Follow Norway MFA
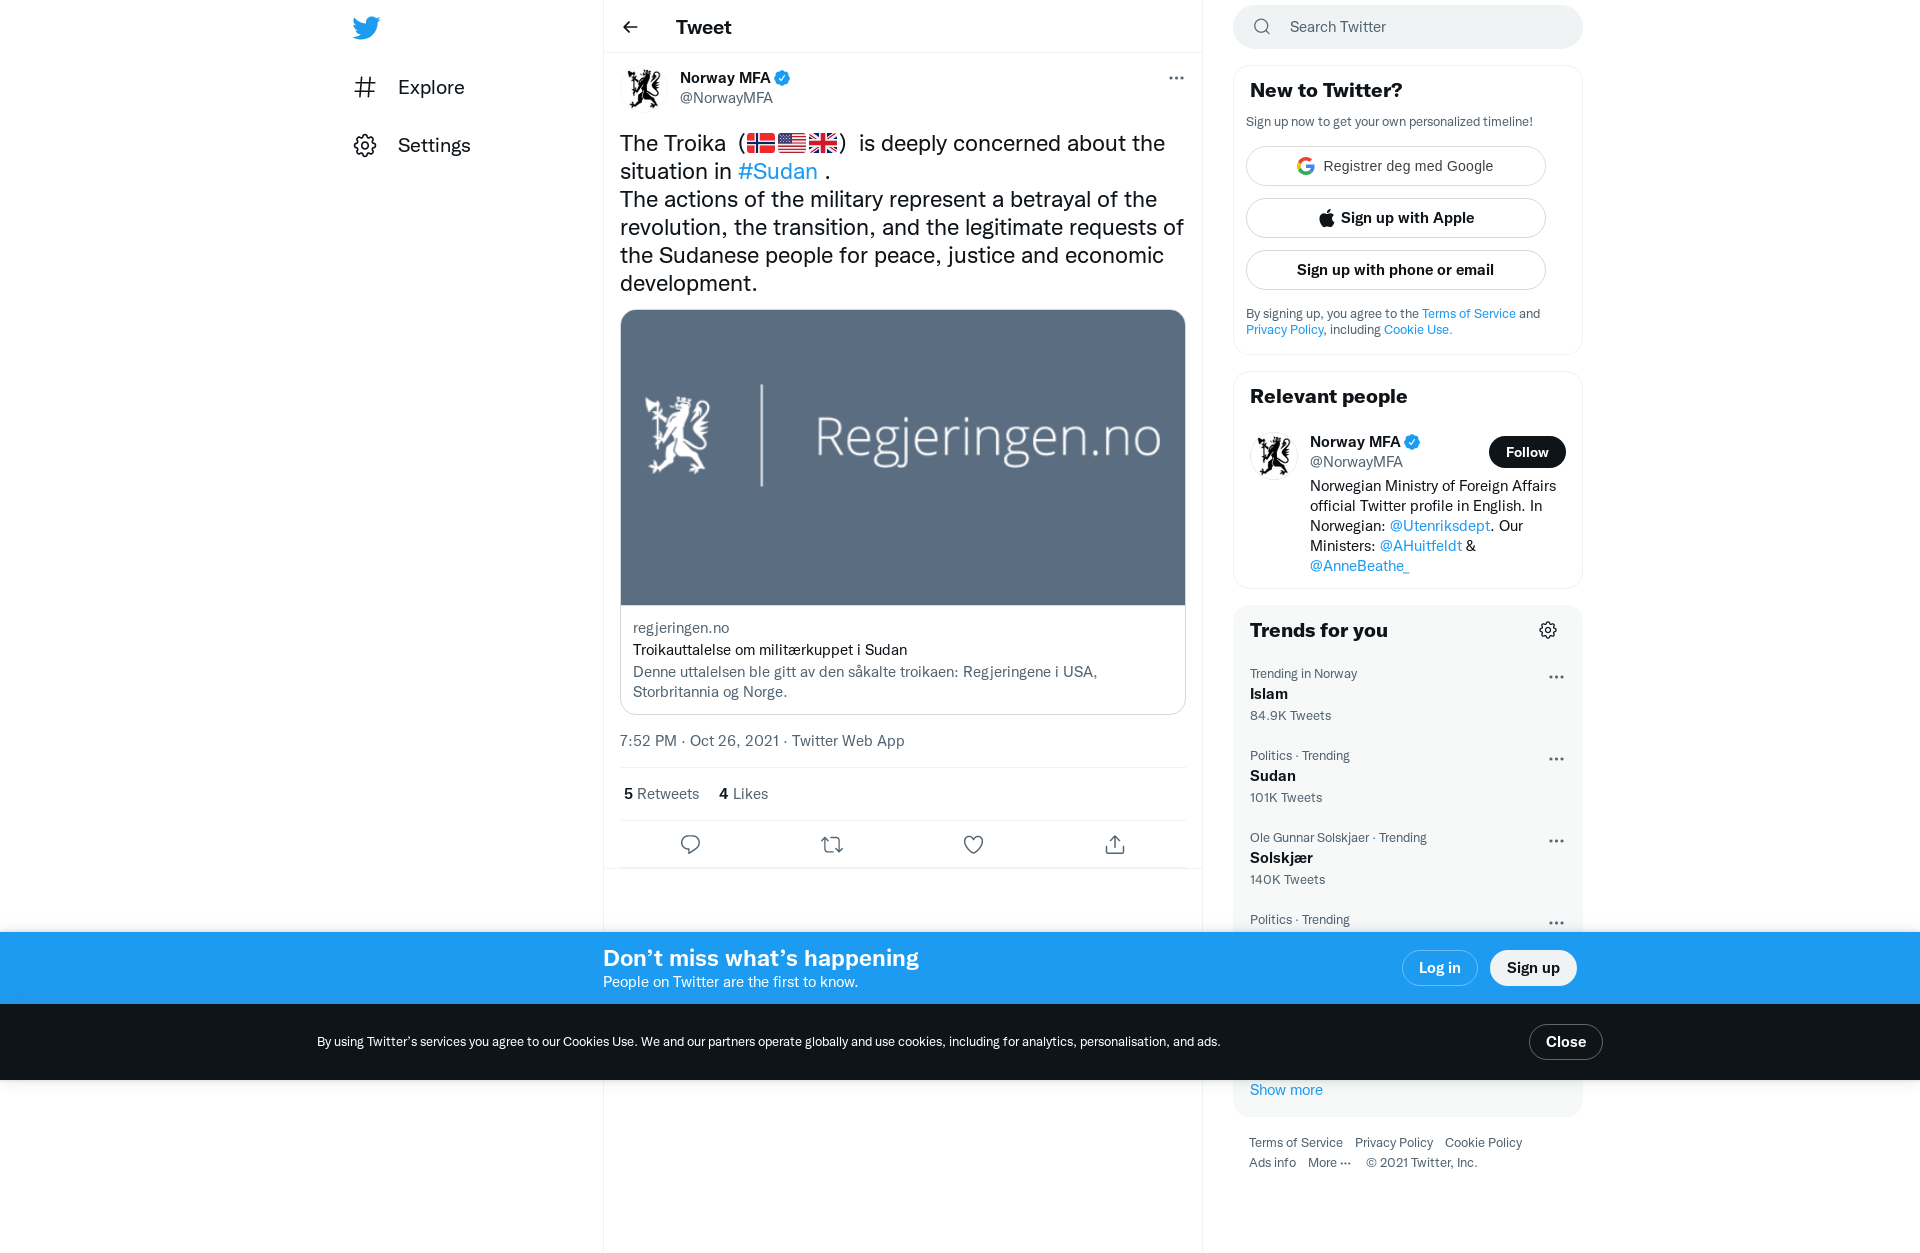The width and height of the screenshot is (1920, 1253). click(1527, 452)
